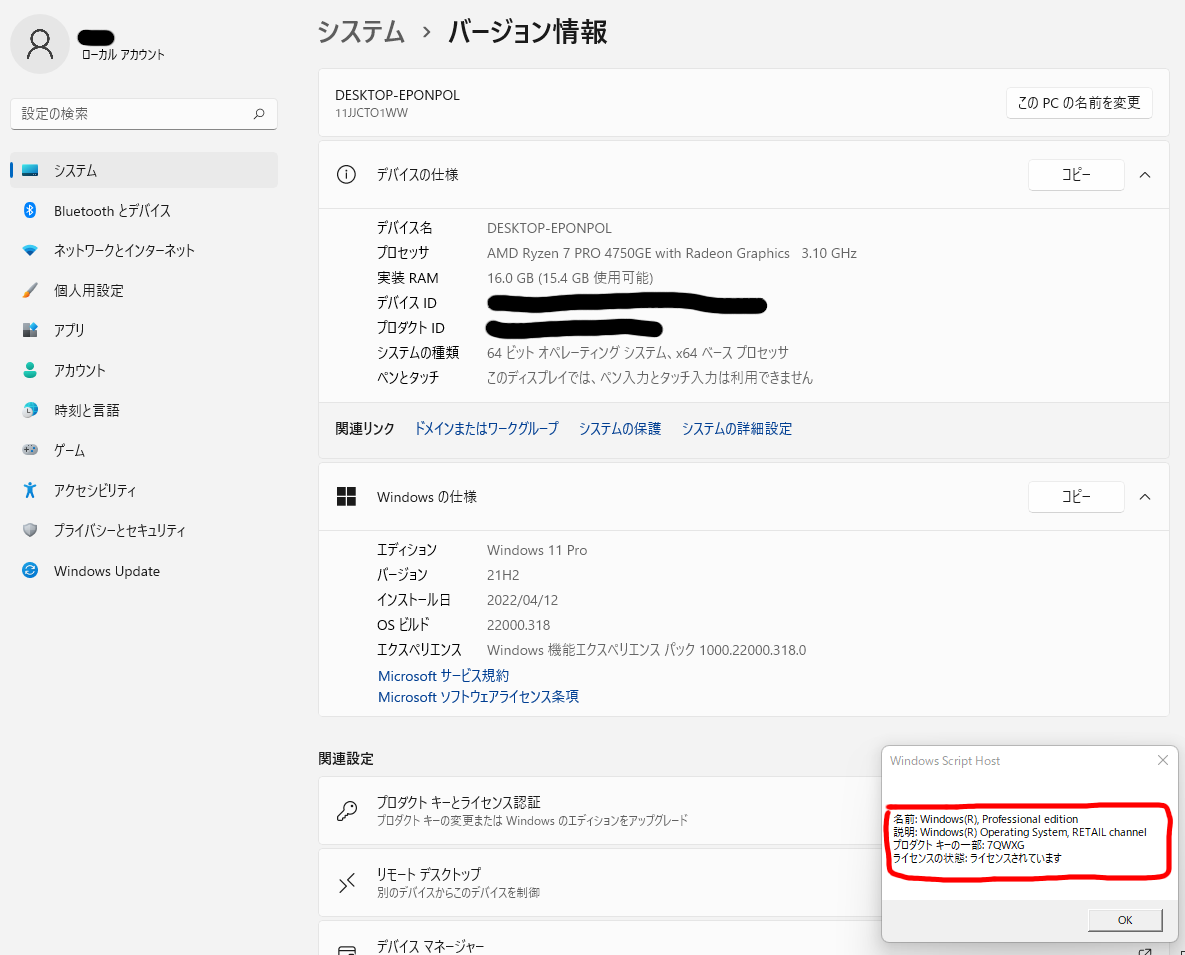Open プライバシーとセキュリティ settings
The height and width of the screenshot is (955, 1185).
click(x=144, y=530)
